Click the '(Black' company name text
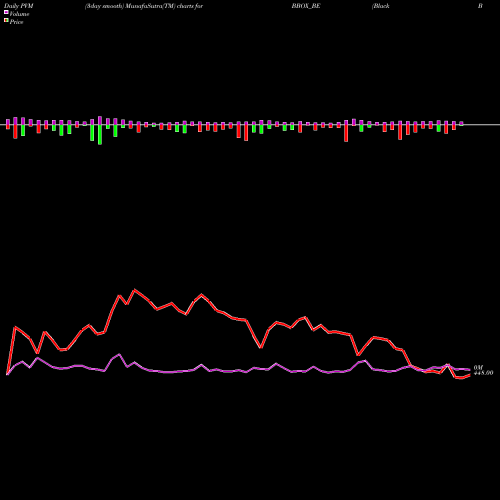This screenshot has height=500, width=500. (x=381, y=6)
